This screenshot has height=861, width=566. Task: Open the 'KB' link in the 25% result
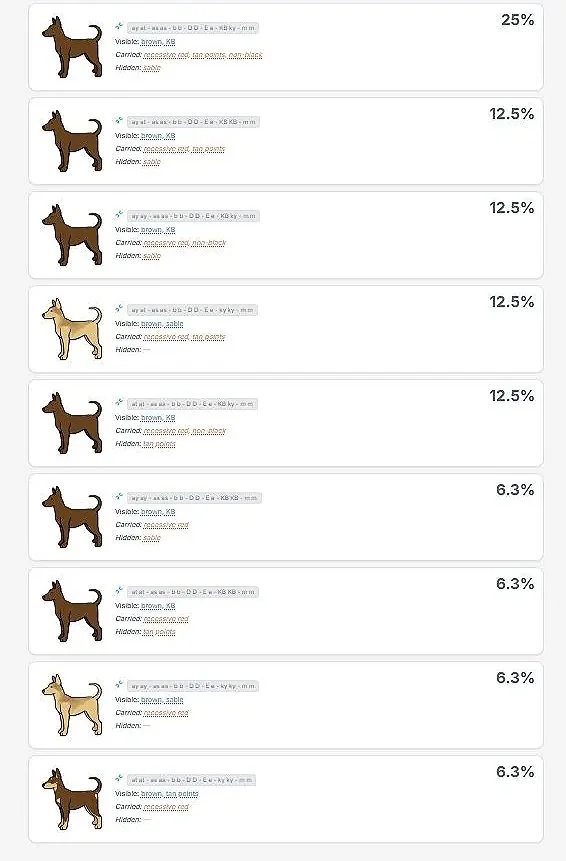pos(171,42)
